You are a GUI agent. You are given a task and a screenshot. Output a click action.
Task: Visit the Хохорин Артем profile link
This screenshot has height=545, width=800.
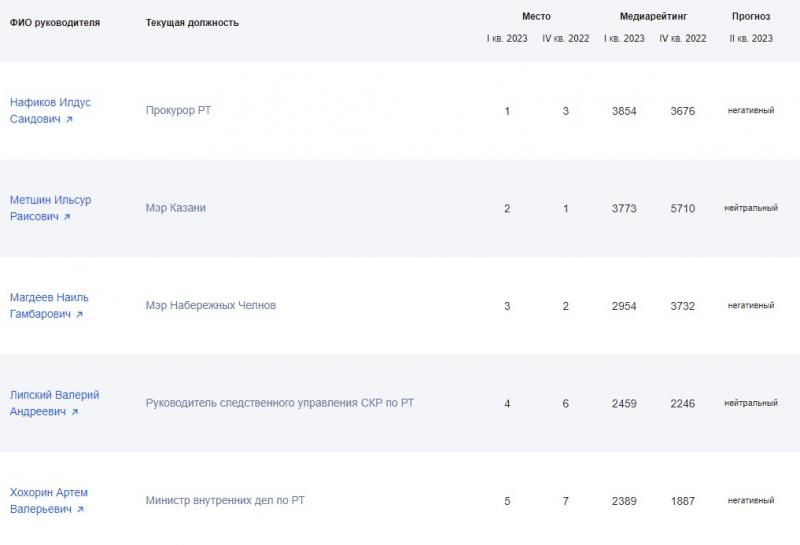pyautogui.click(x=49, y=492)
